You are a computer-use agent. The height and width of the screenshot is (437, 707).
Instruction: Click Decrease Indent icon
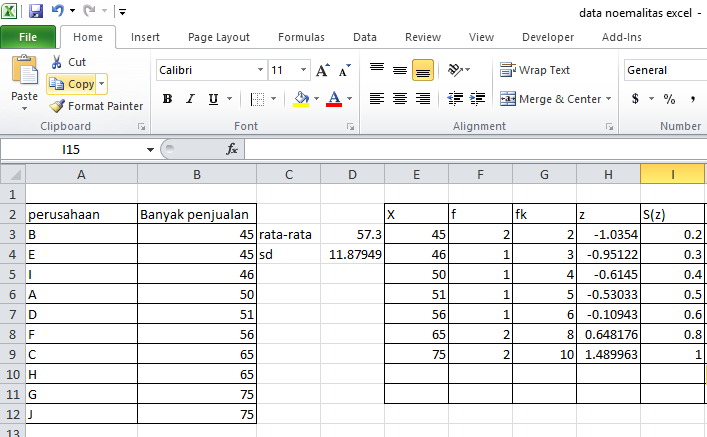coord(455,98)
